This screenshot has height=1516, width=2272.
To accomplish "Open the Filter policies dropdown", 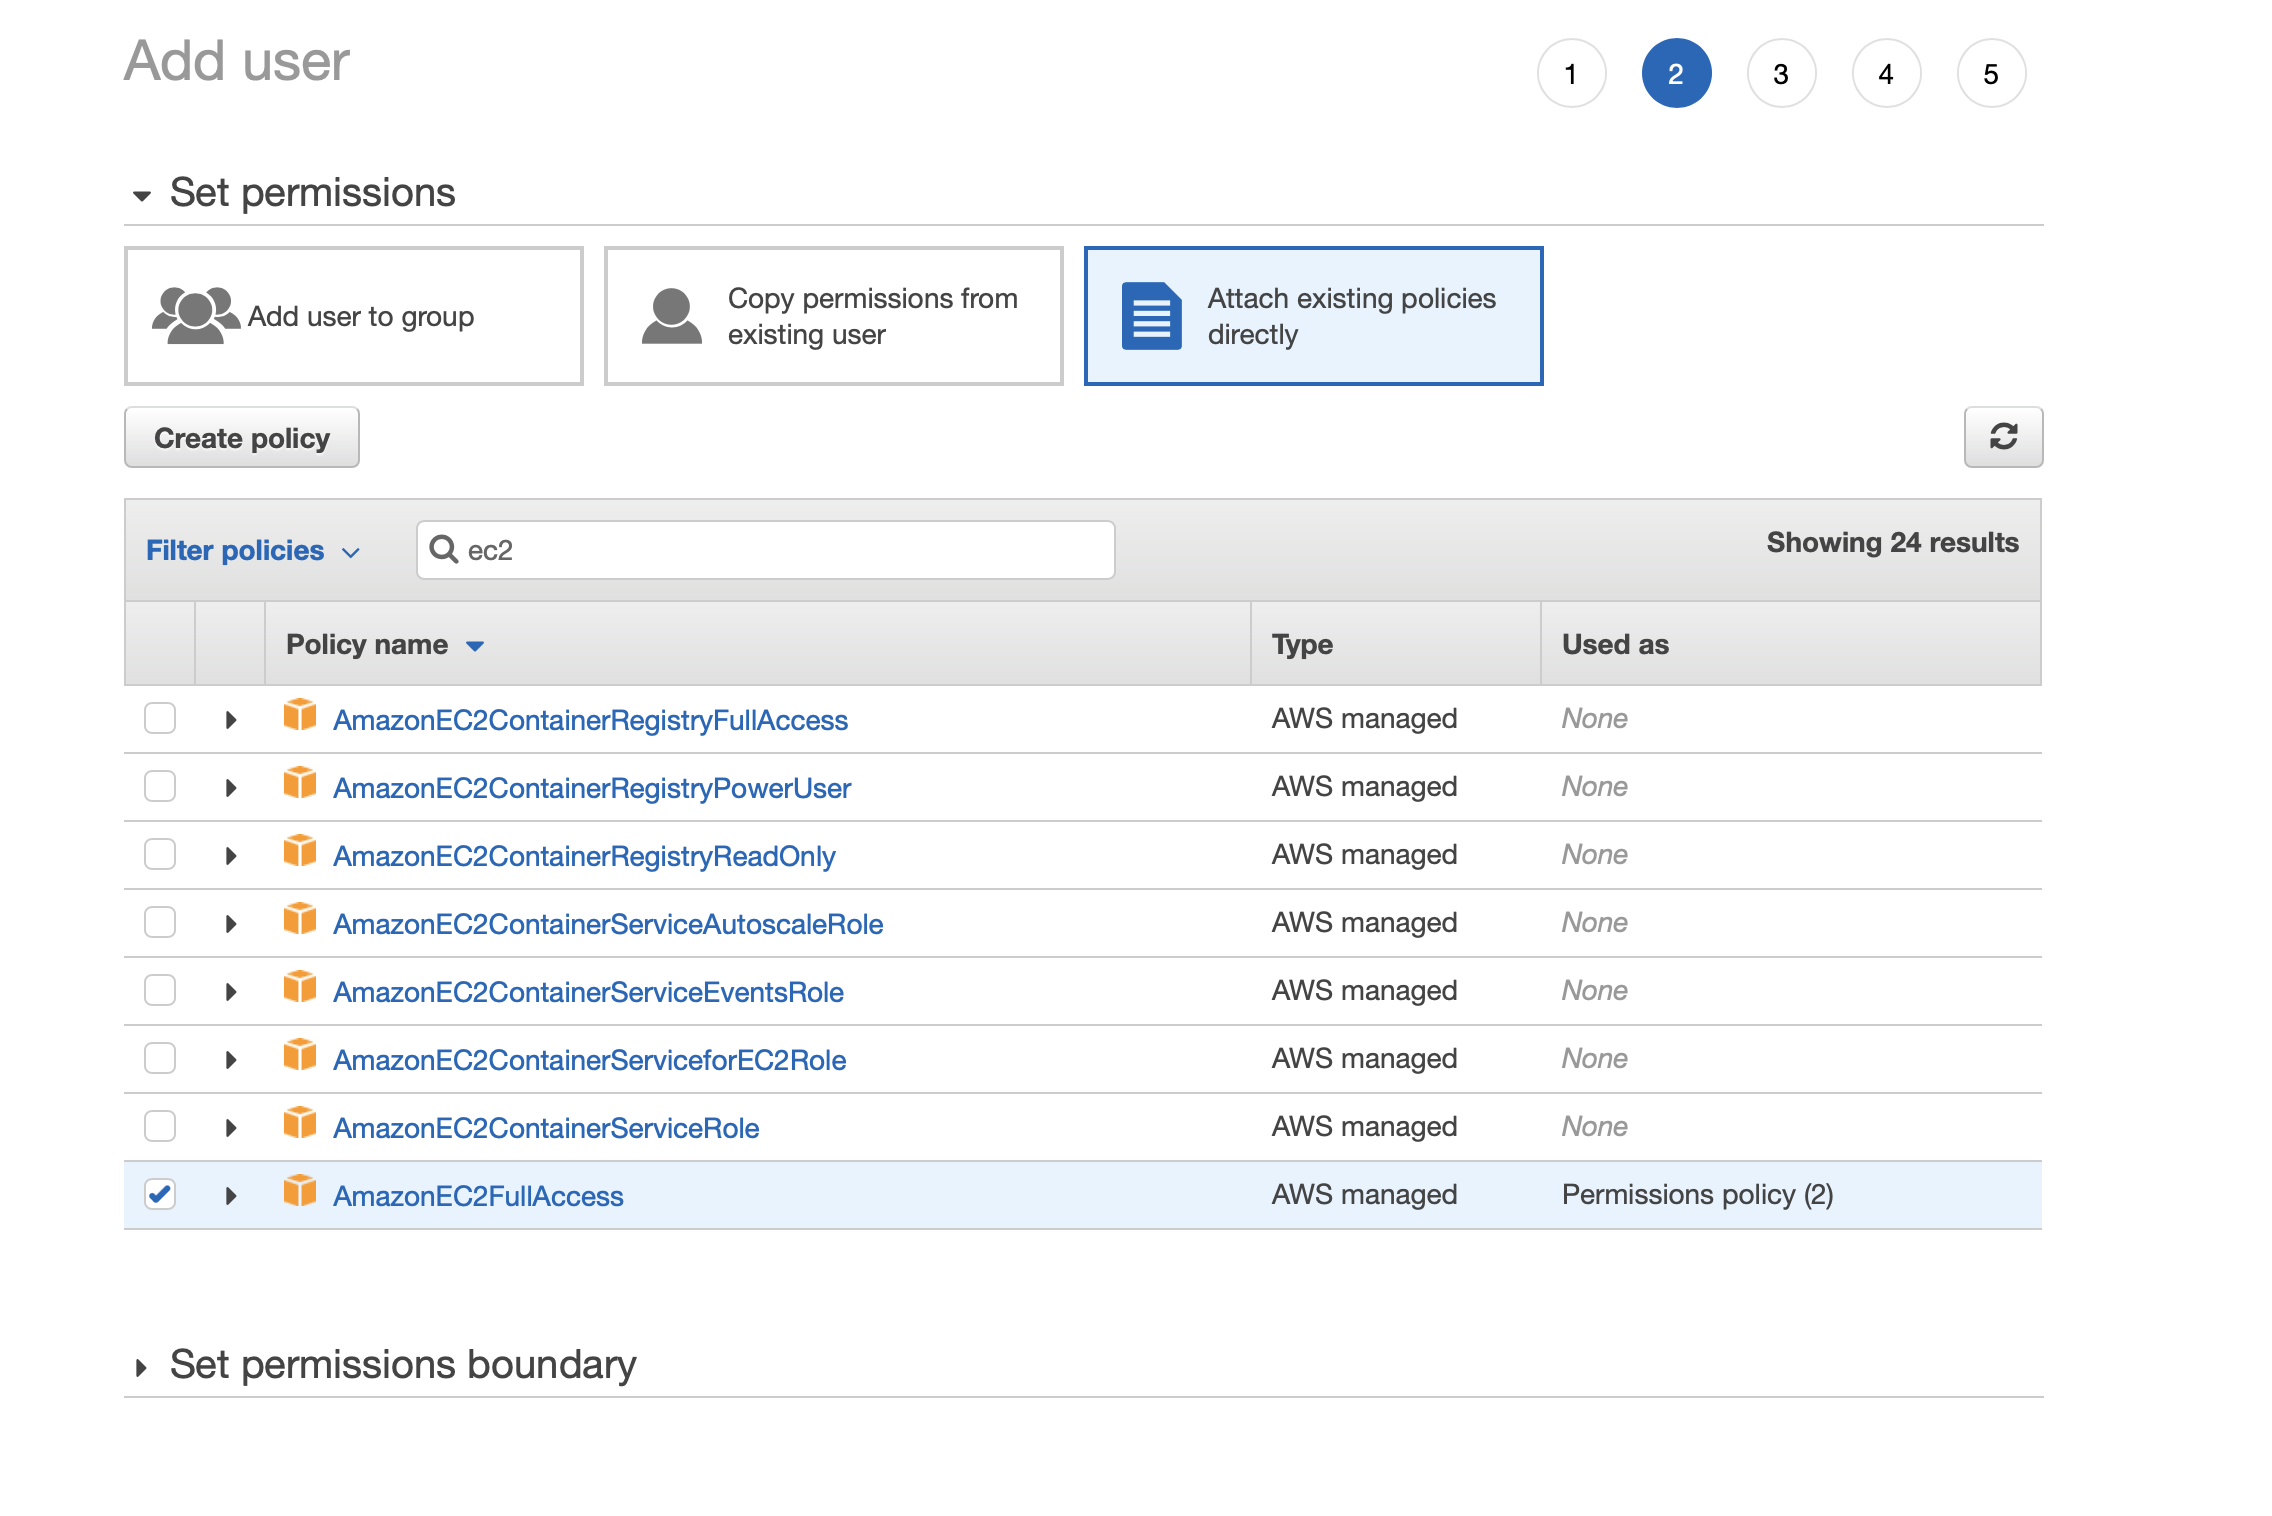I will click(x=253, y=551).
